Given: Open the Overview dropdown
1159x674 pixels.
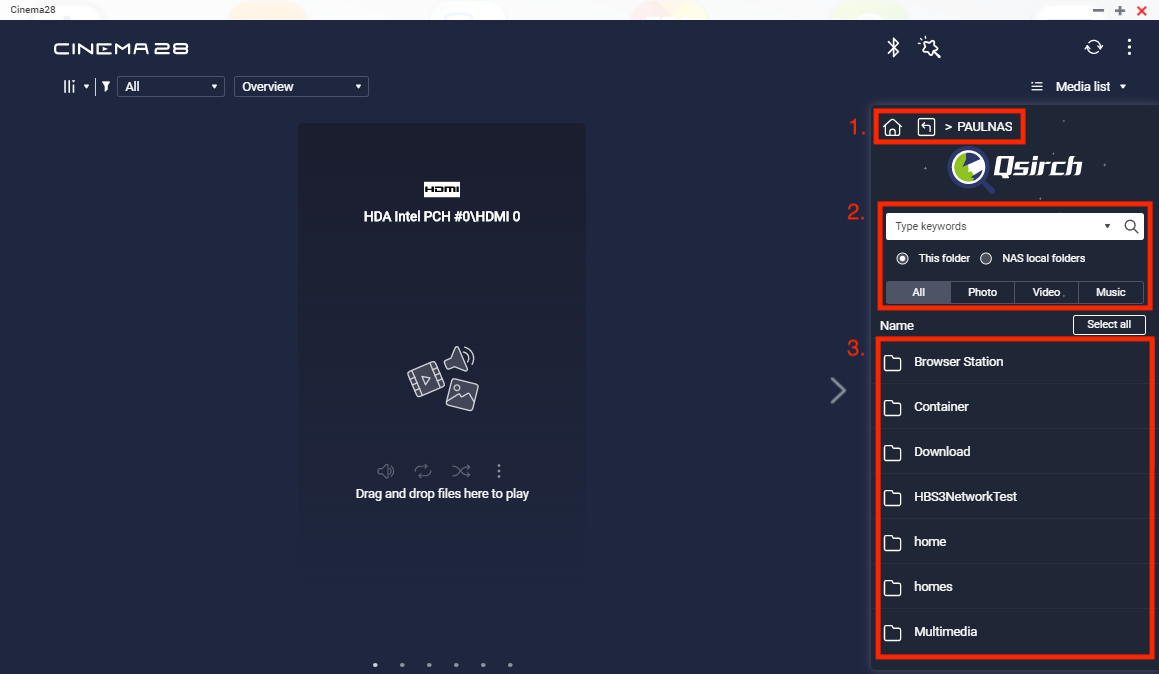Looking at the screenshot, I should pyautogui.click(x=301, y=87).
